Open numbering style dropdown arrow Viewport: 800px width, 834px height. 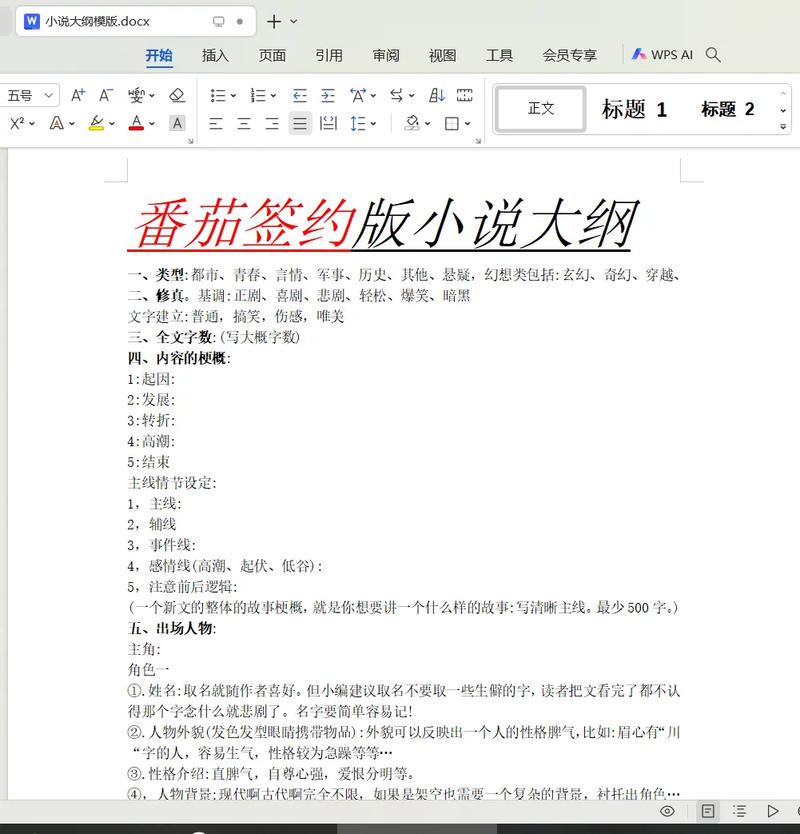click(x=273, y=96)
